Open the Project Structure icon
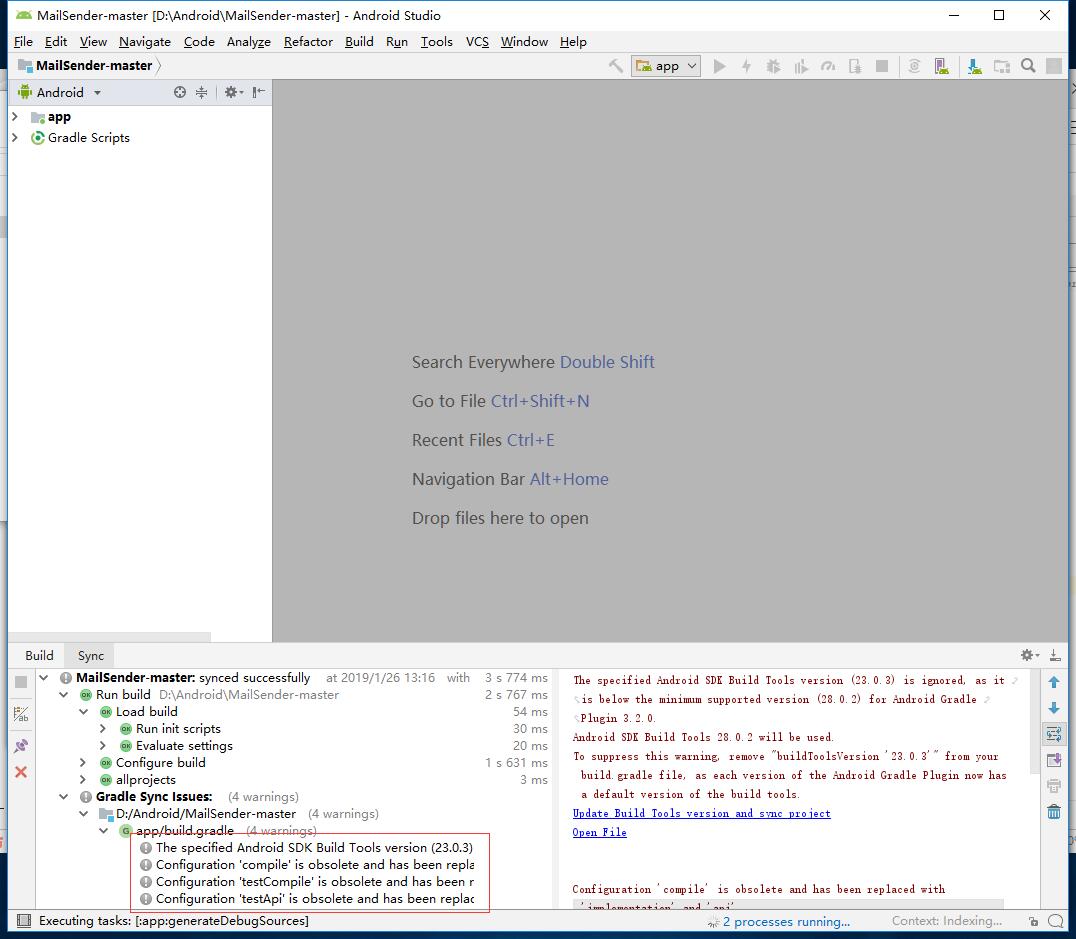Screen dimensions: 1076x939 (x=1002, y=66)
